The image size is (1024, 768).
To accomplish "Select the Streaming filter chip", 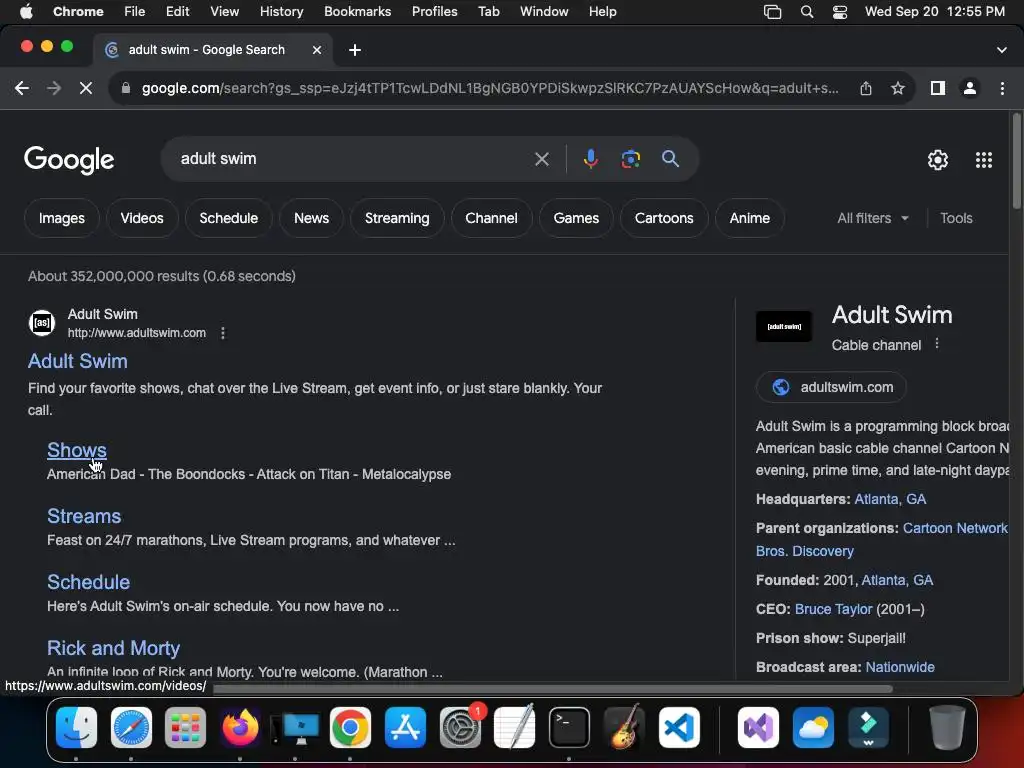I will pos(397,218).
